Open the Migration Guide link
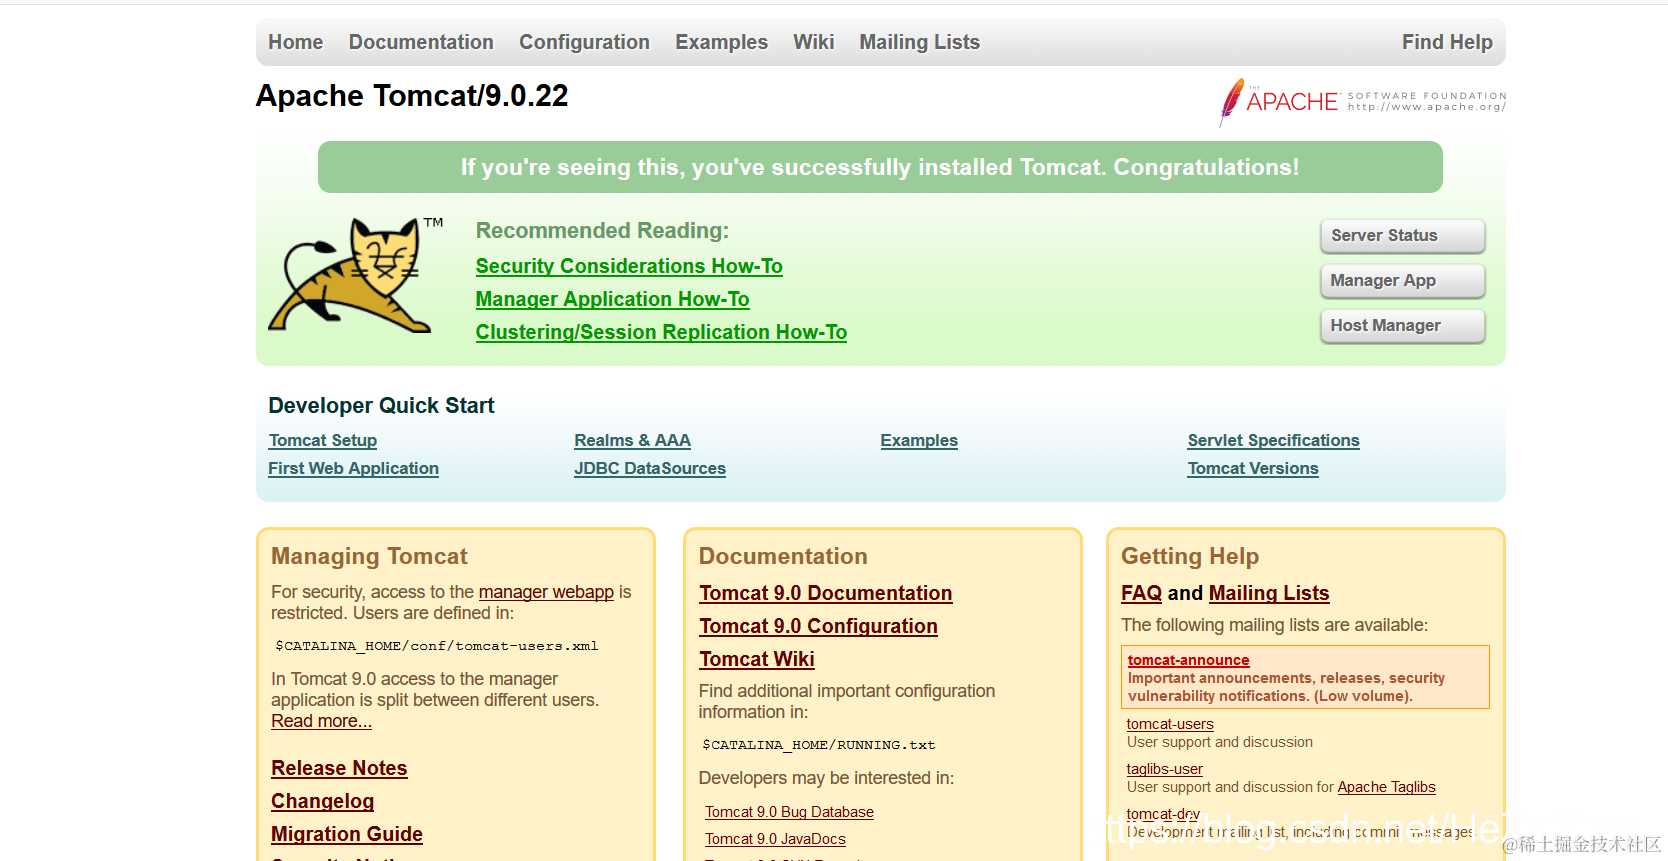1668x861 pixels. 347,834
